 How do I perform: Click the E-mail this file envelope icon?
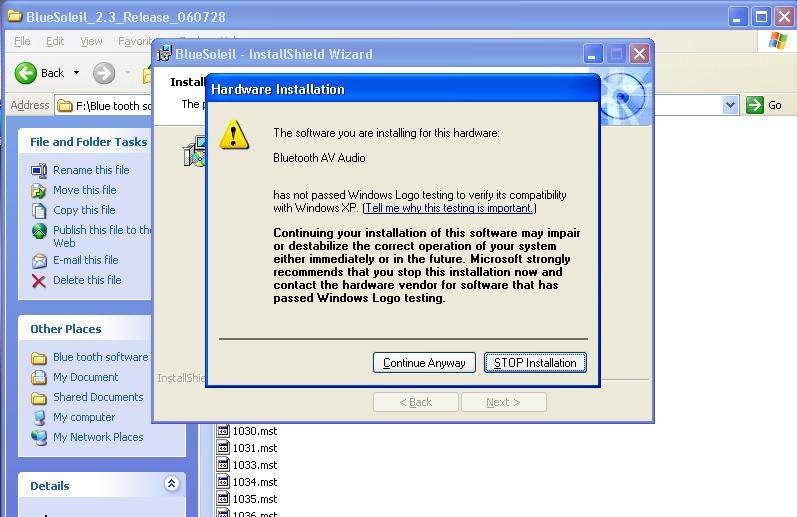(x=39, y=261)
